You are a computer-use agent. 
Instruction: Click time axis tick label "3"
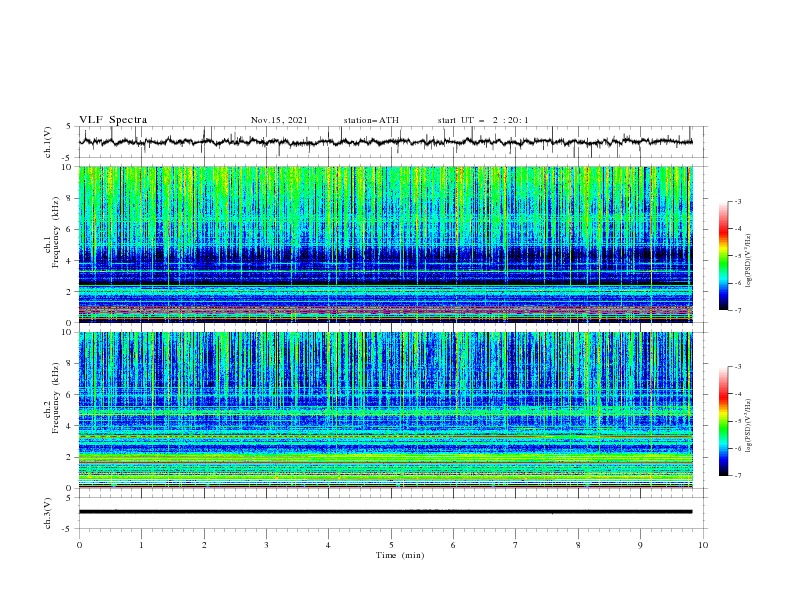266,545
